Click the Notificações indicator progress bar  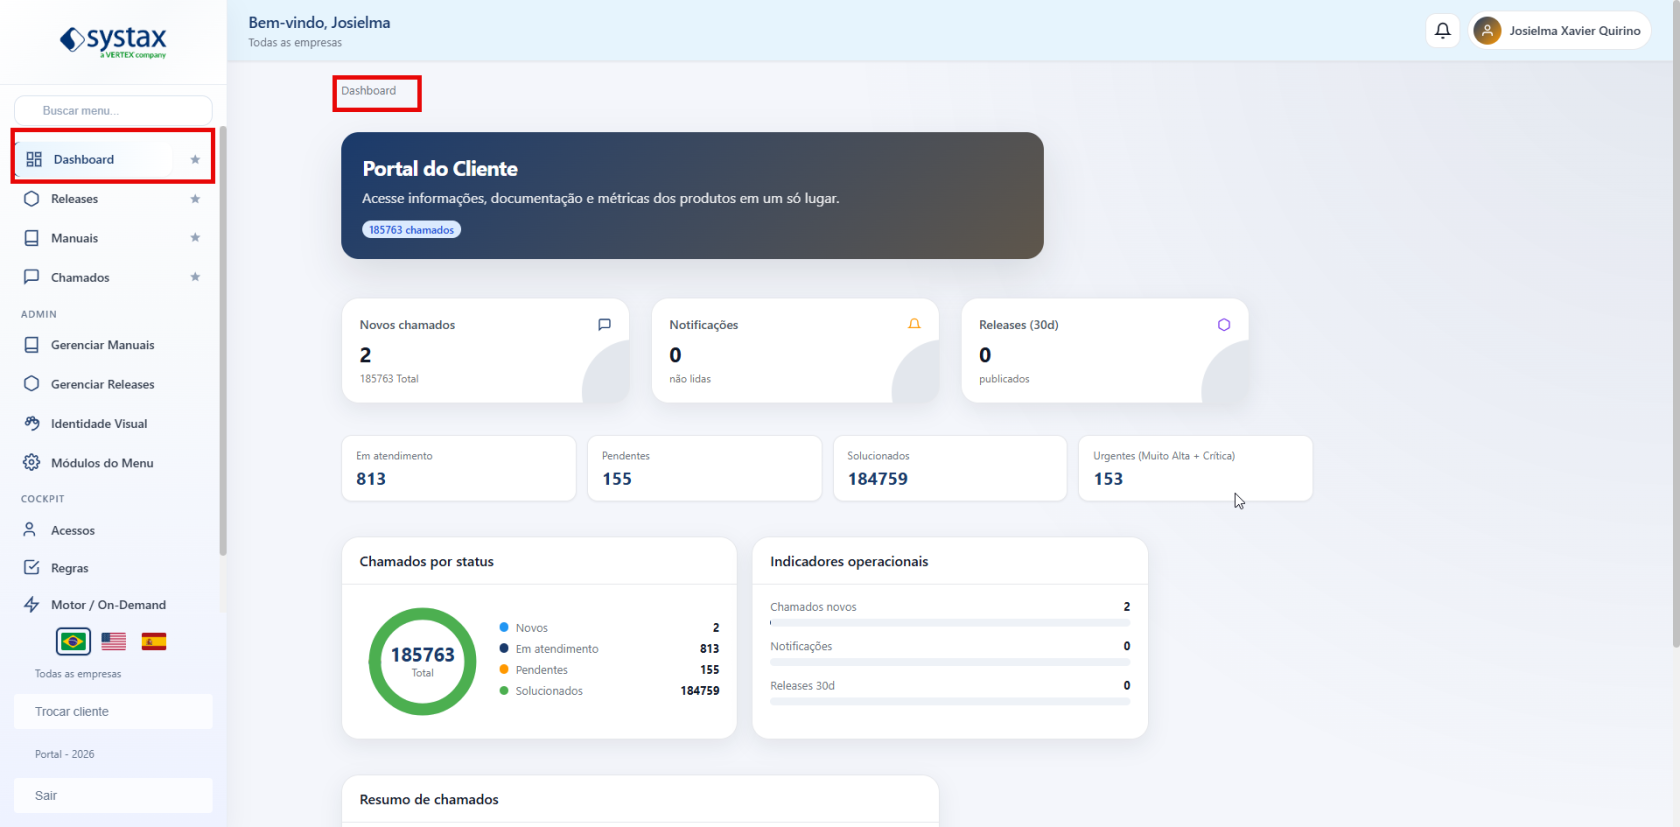click(x=950, y=662)
